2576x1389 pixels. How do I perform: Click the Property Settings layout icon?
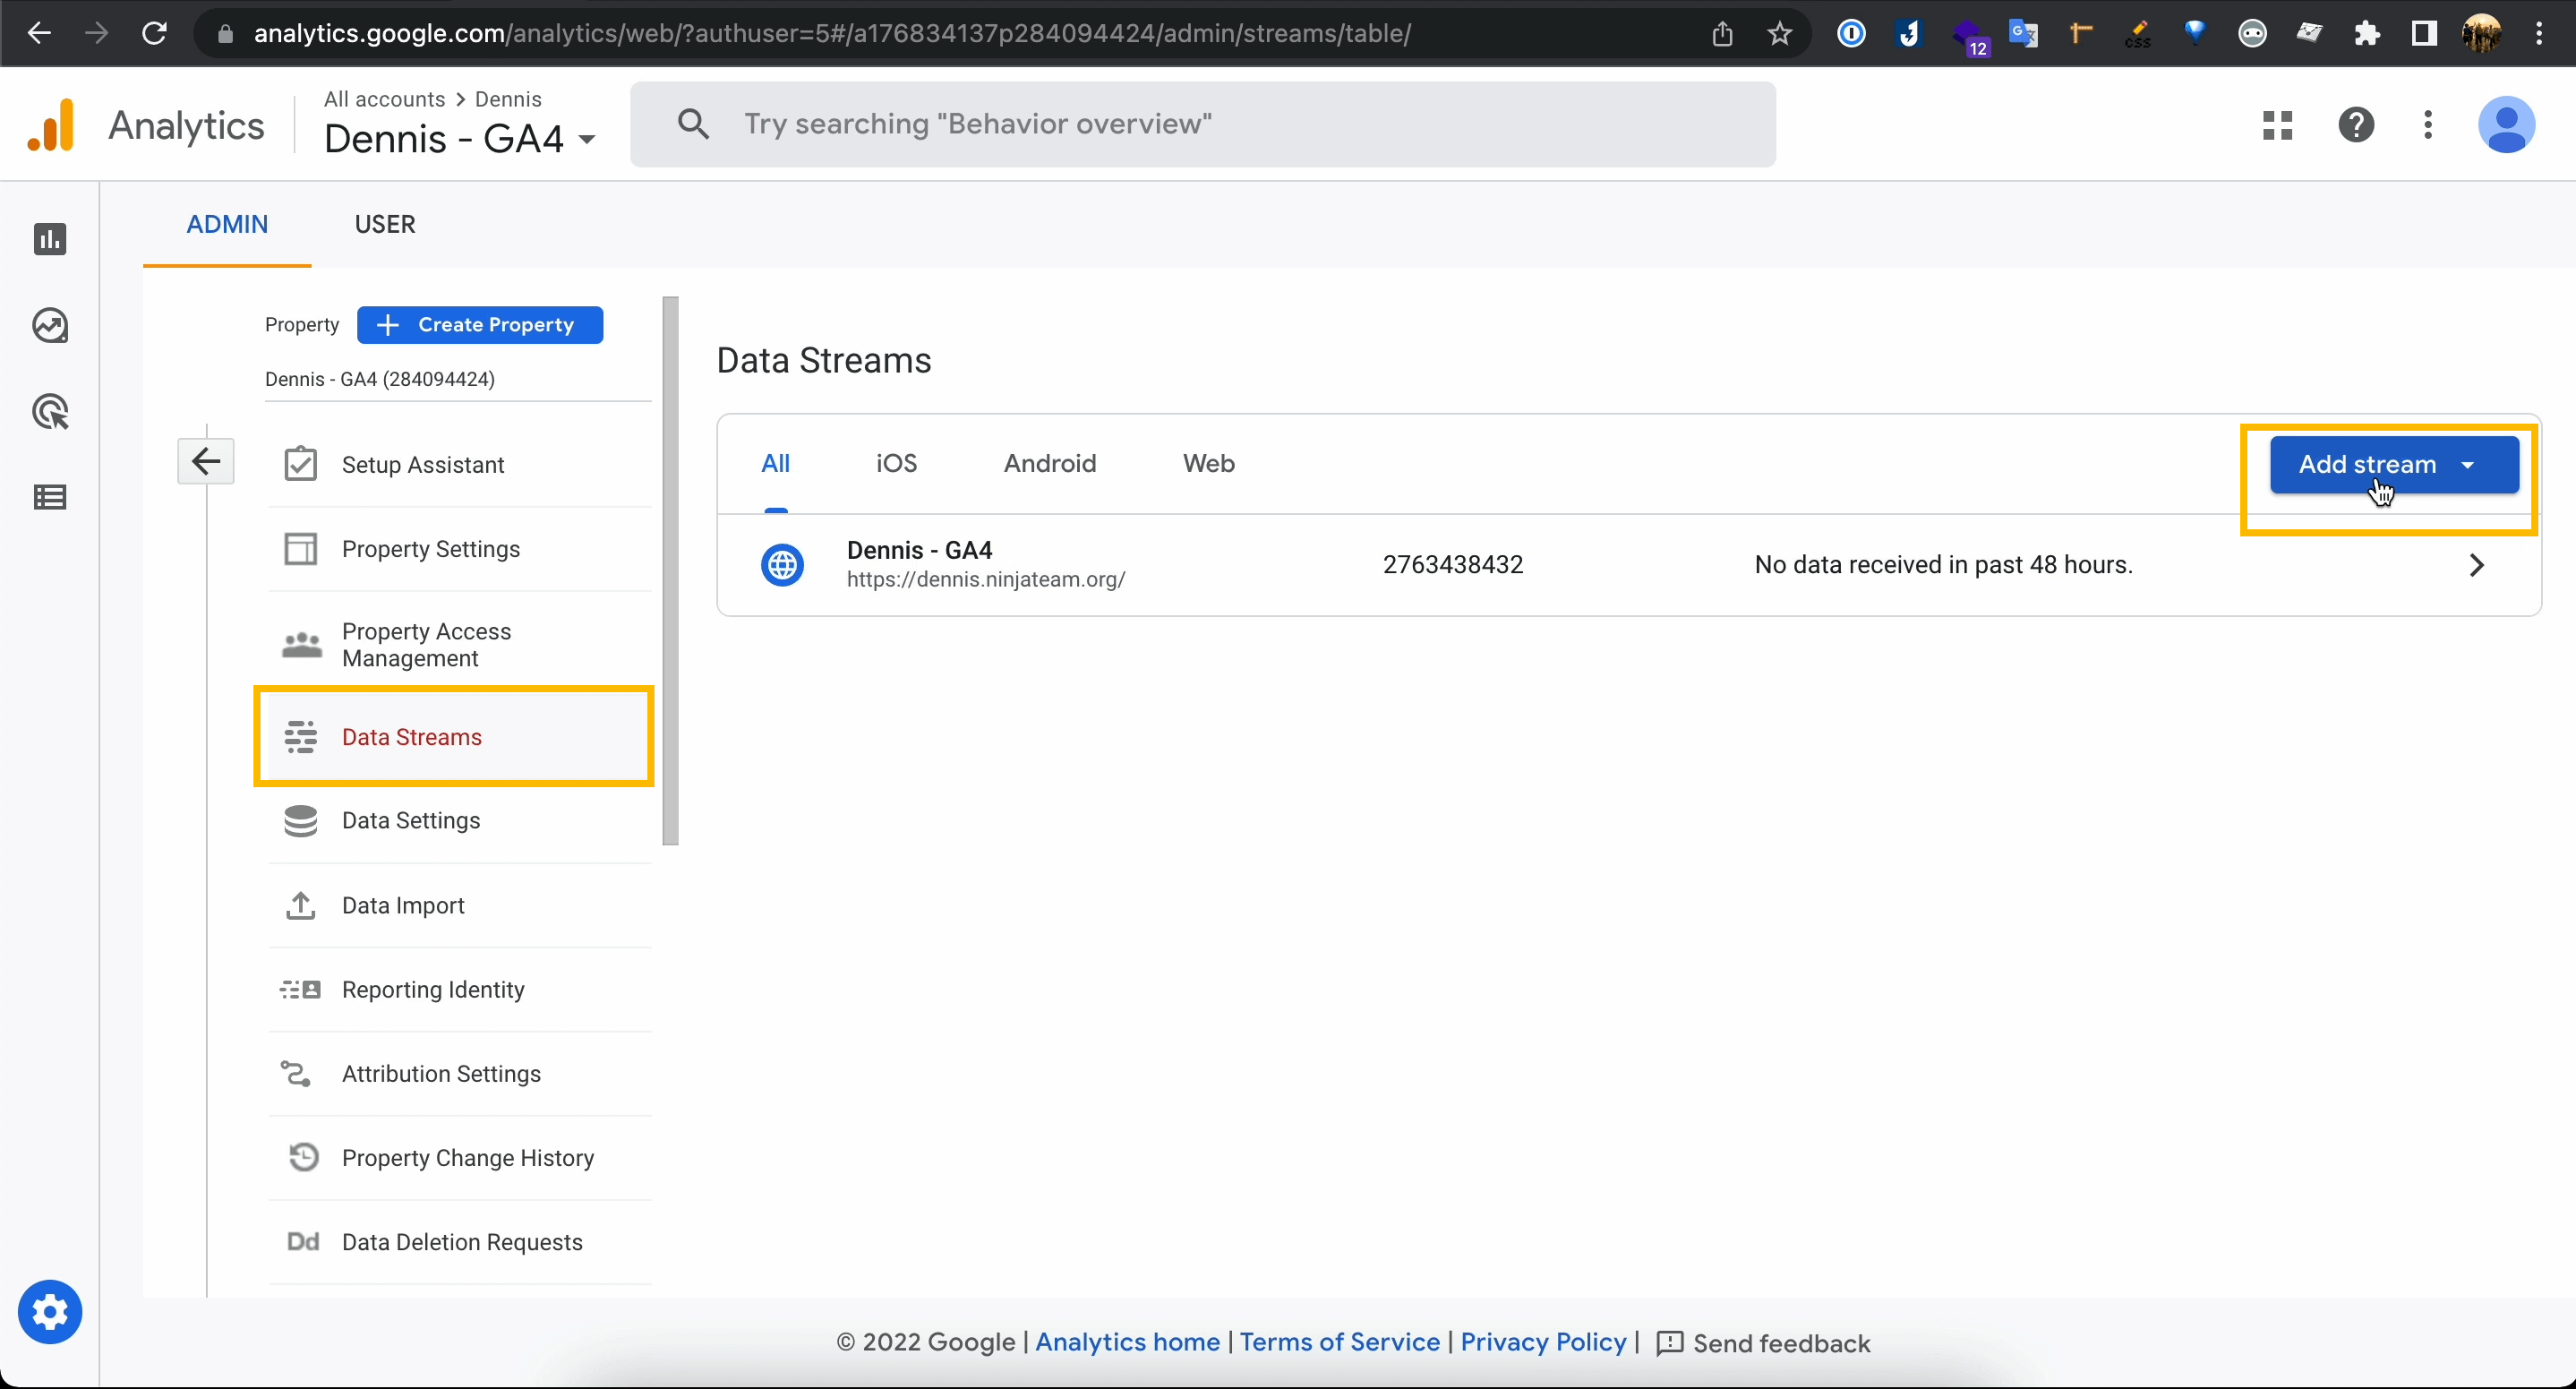coord(300,549)
